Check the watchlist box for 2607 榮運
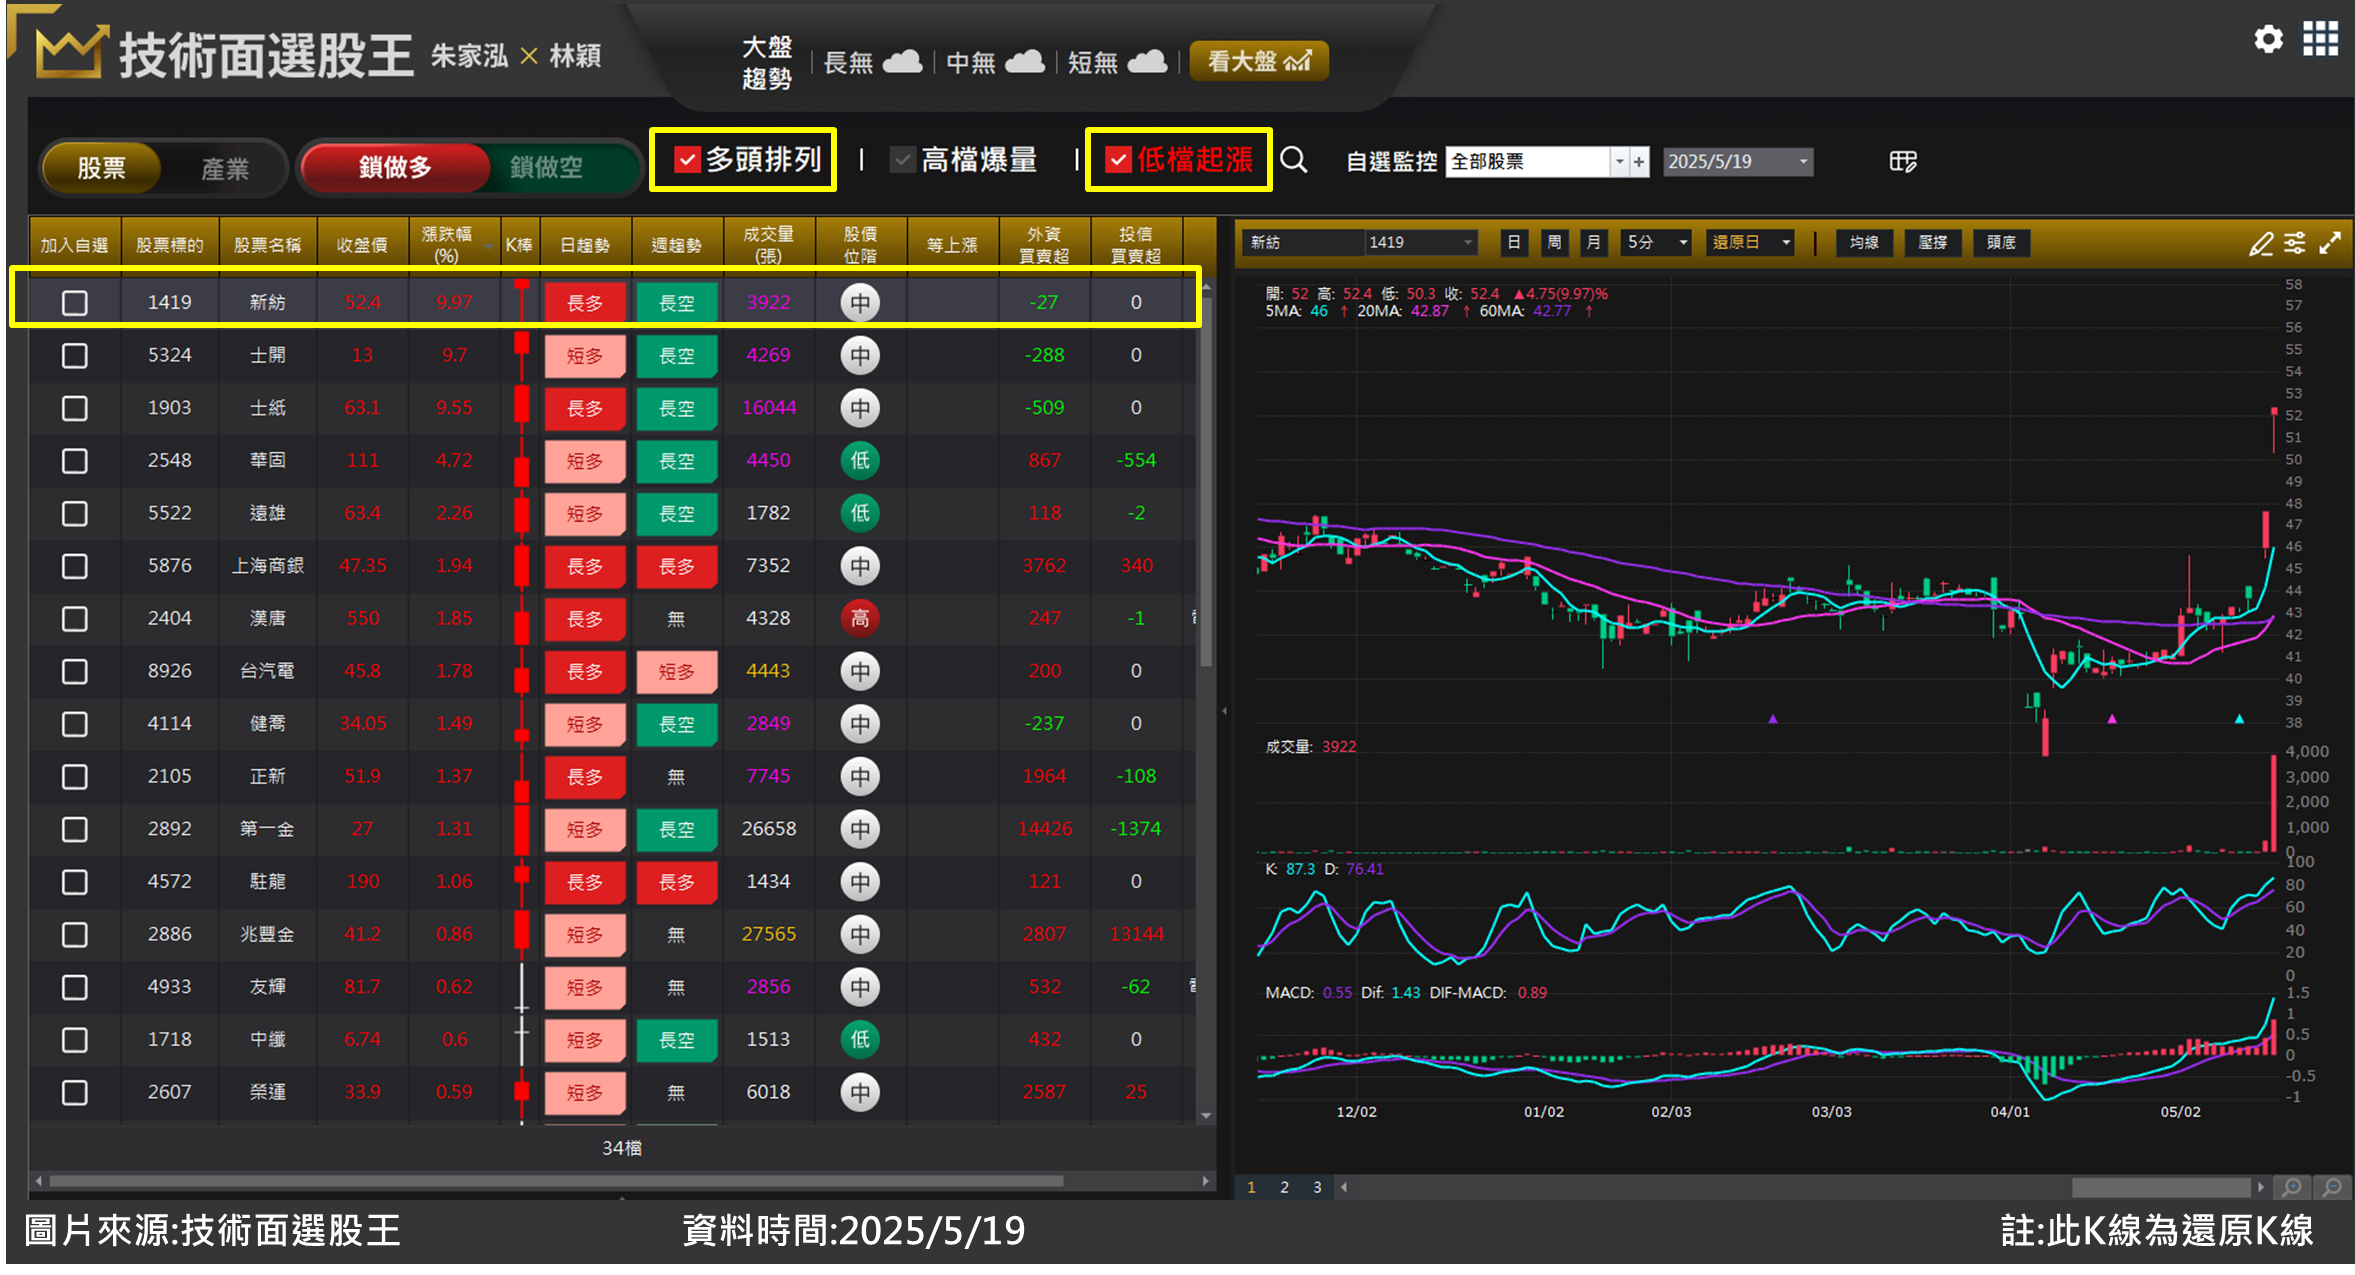 tap(75, 1093)
